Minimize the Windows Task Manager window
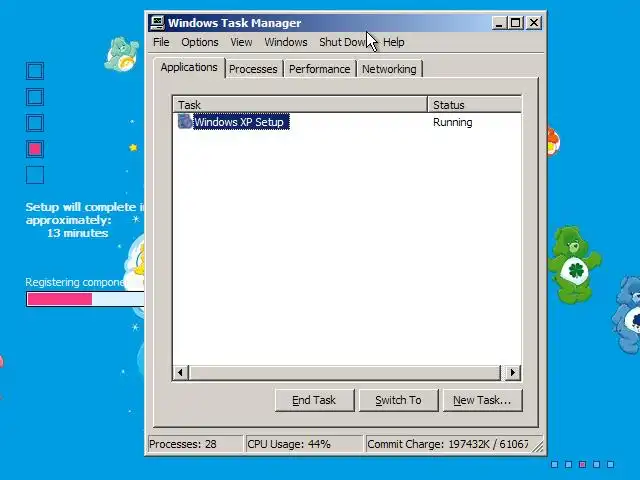This screenshot has height=480, width=640. [x=498, y=23]
